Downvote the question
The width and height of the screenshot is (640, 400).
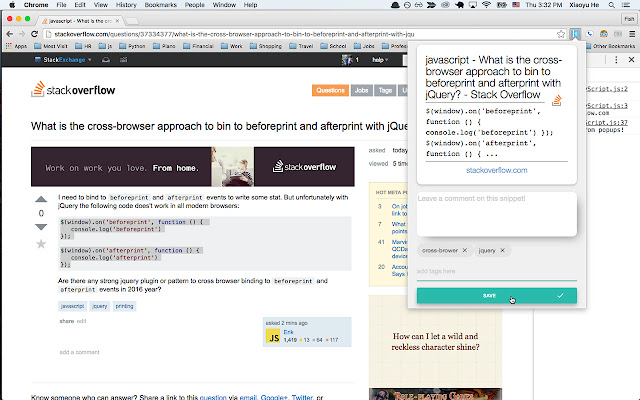click(41, 227)
